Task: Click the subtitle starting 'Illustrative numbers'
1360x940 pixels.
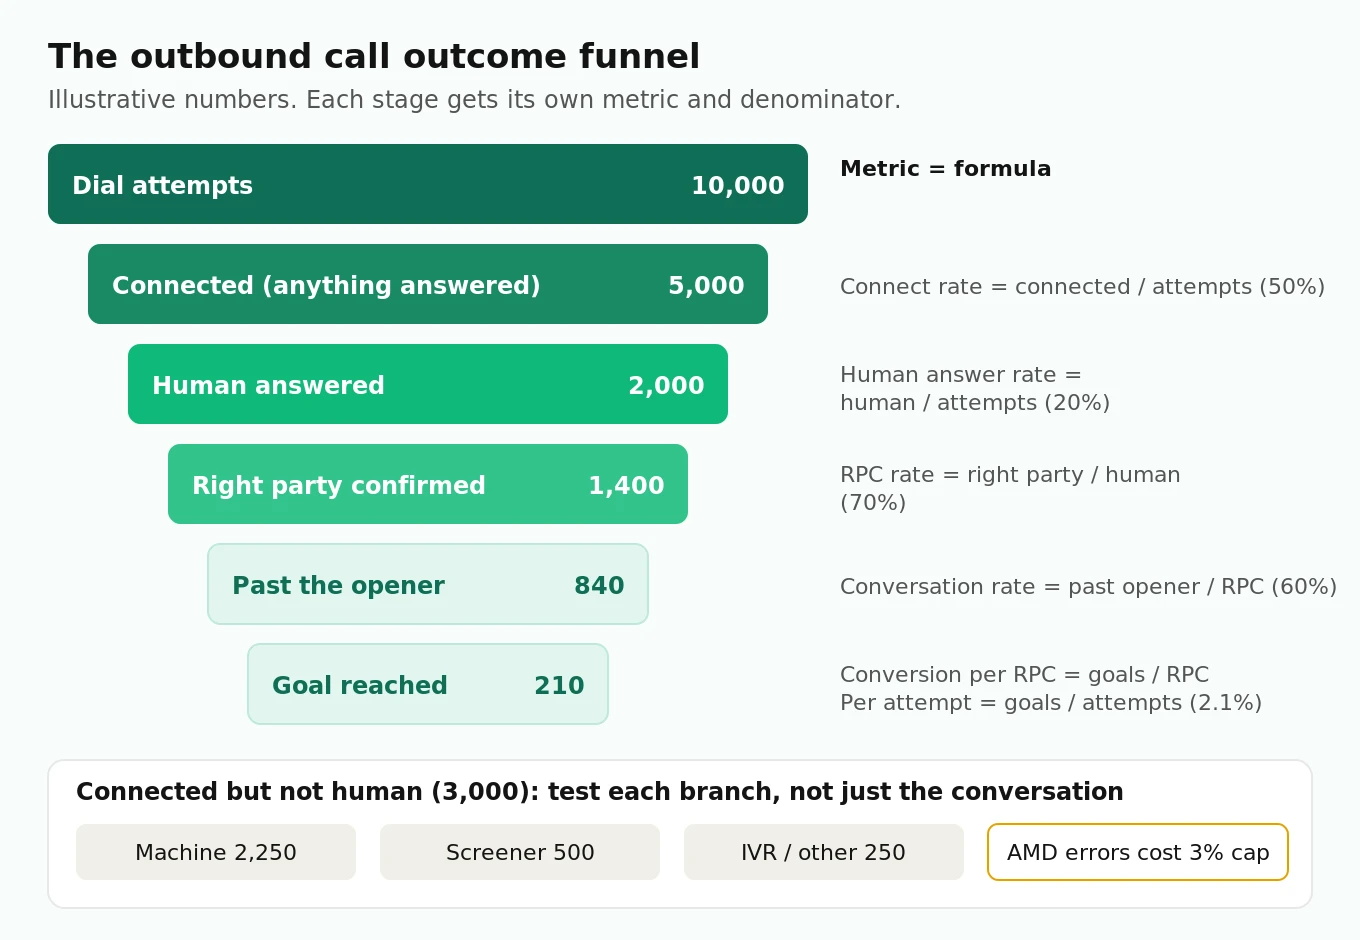Action: [474, 100]
